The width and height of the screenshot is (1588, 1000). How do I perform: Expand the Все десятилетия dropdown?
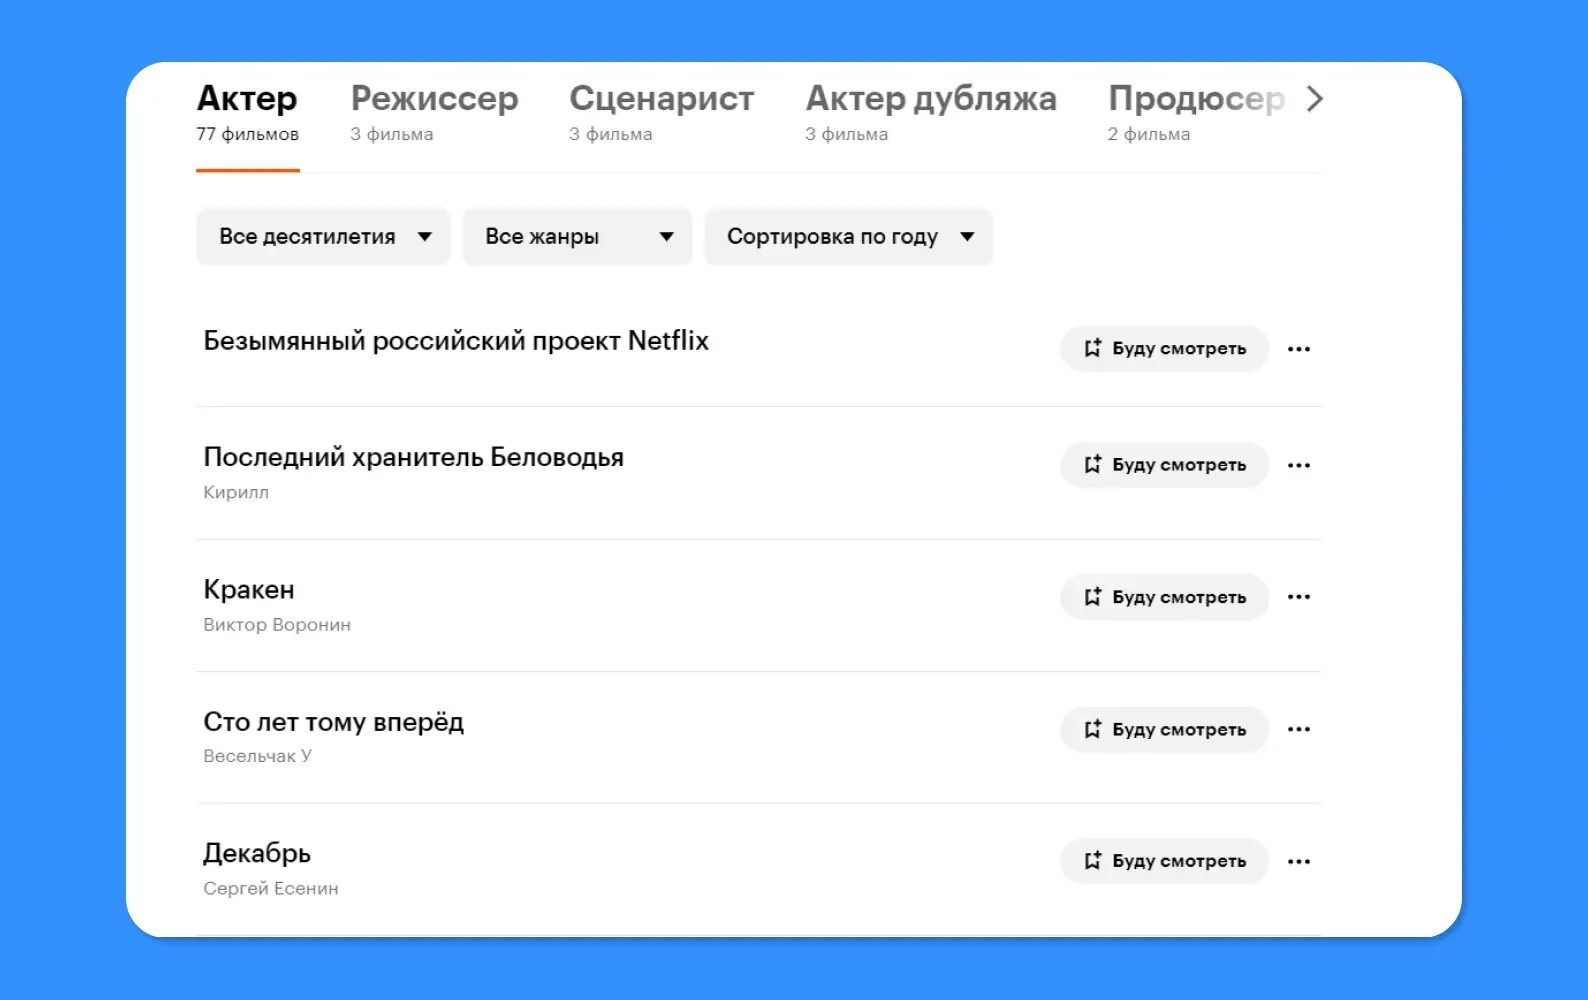[323, 237]
